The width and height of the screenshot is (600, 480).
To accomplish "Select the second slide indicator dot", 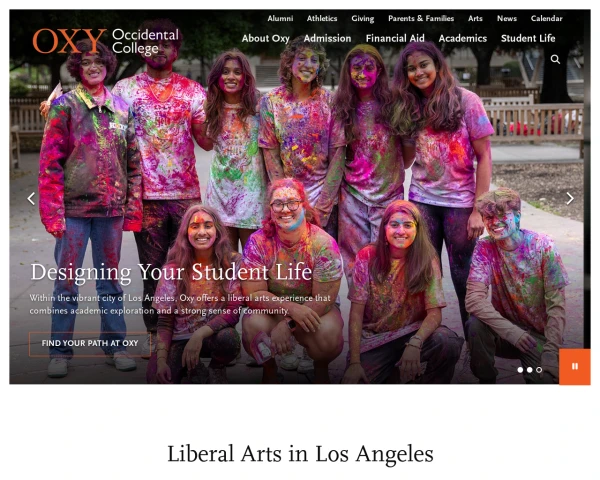I will click(530, 370).
